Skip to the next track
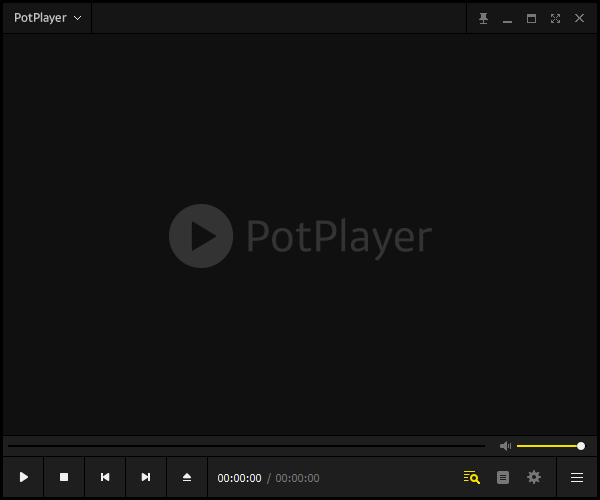Image resolution: width=600 pixels, height=500 pixels. (x=146, y=478)
